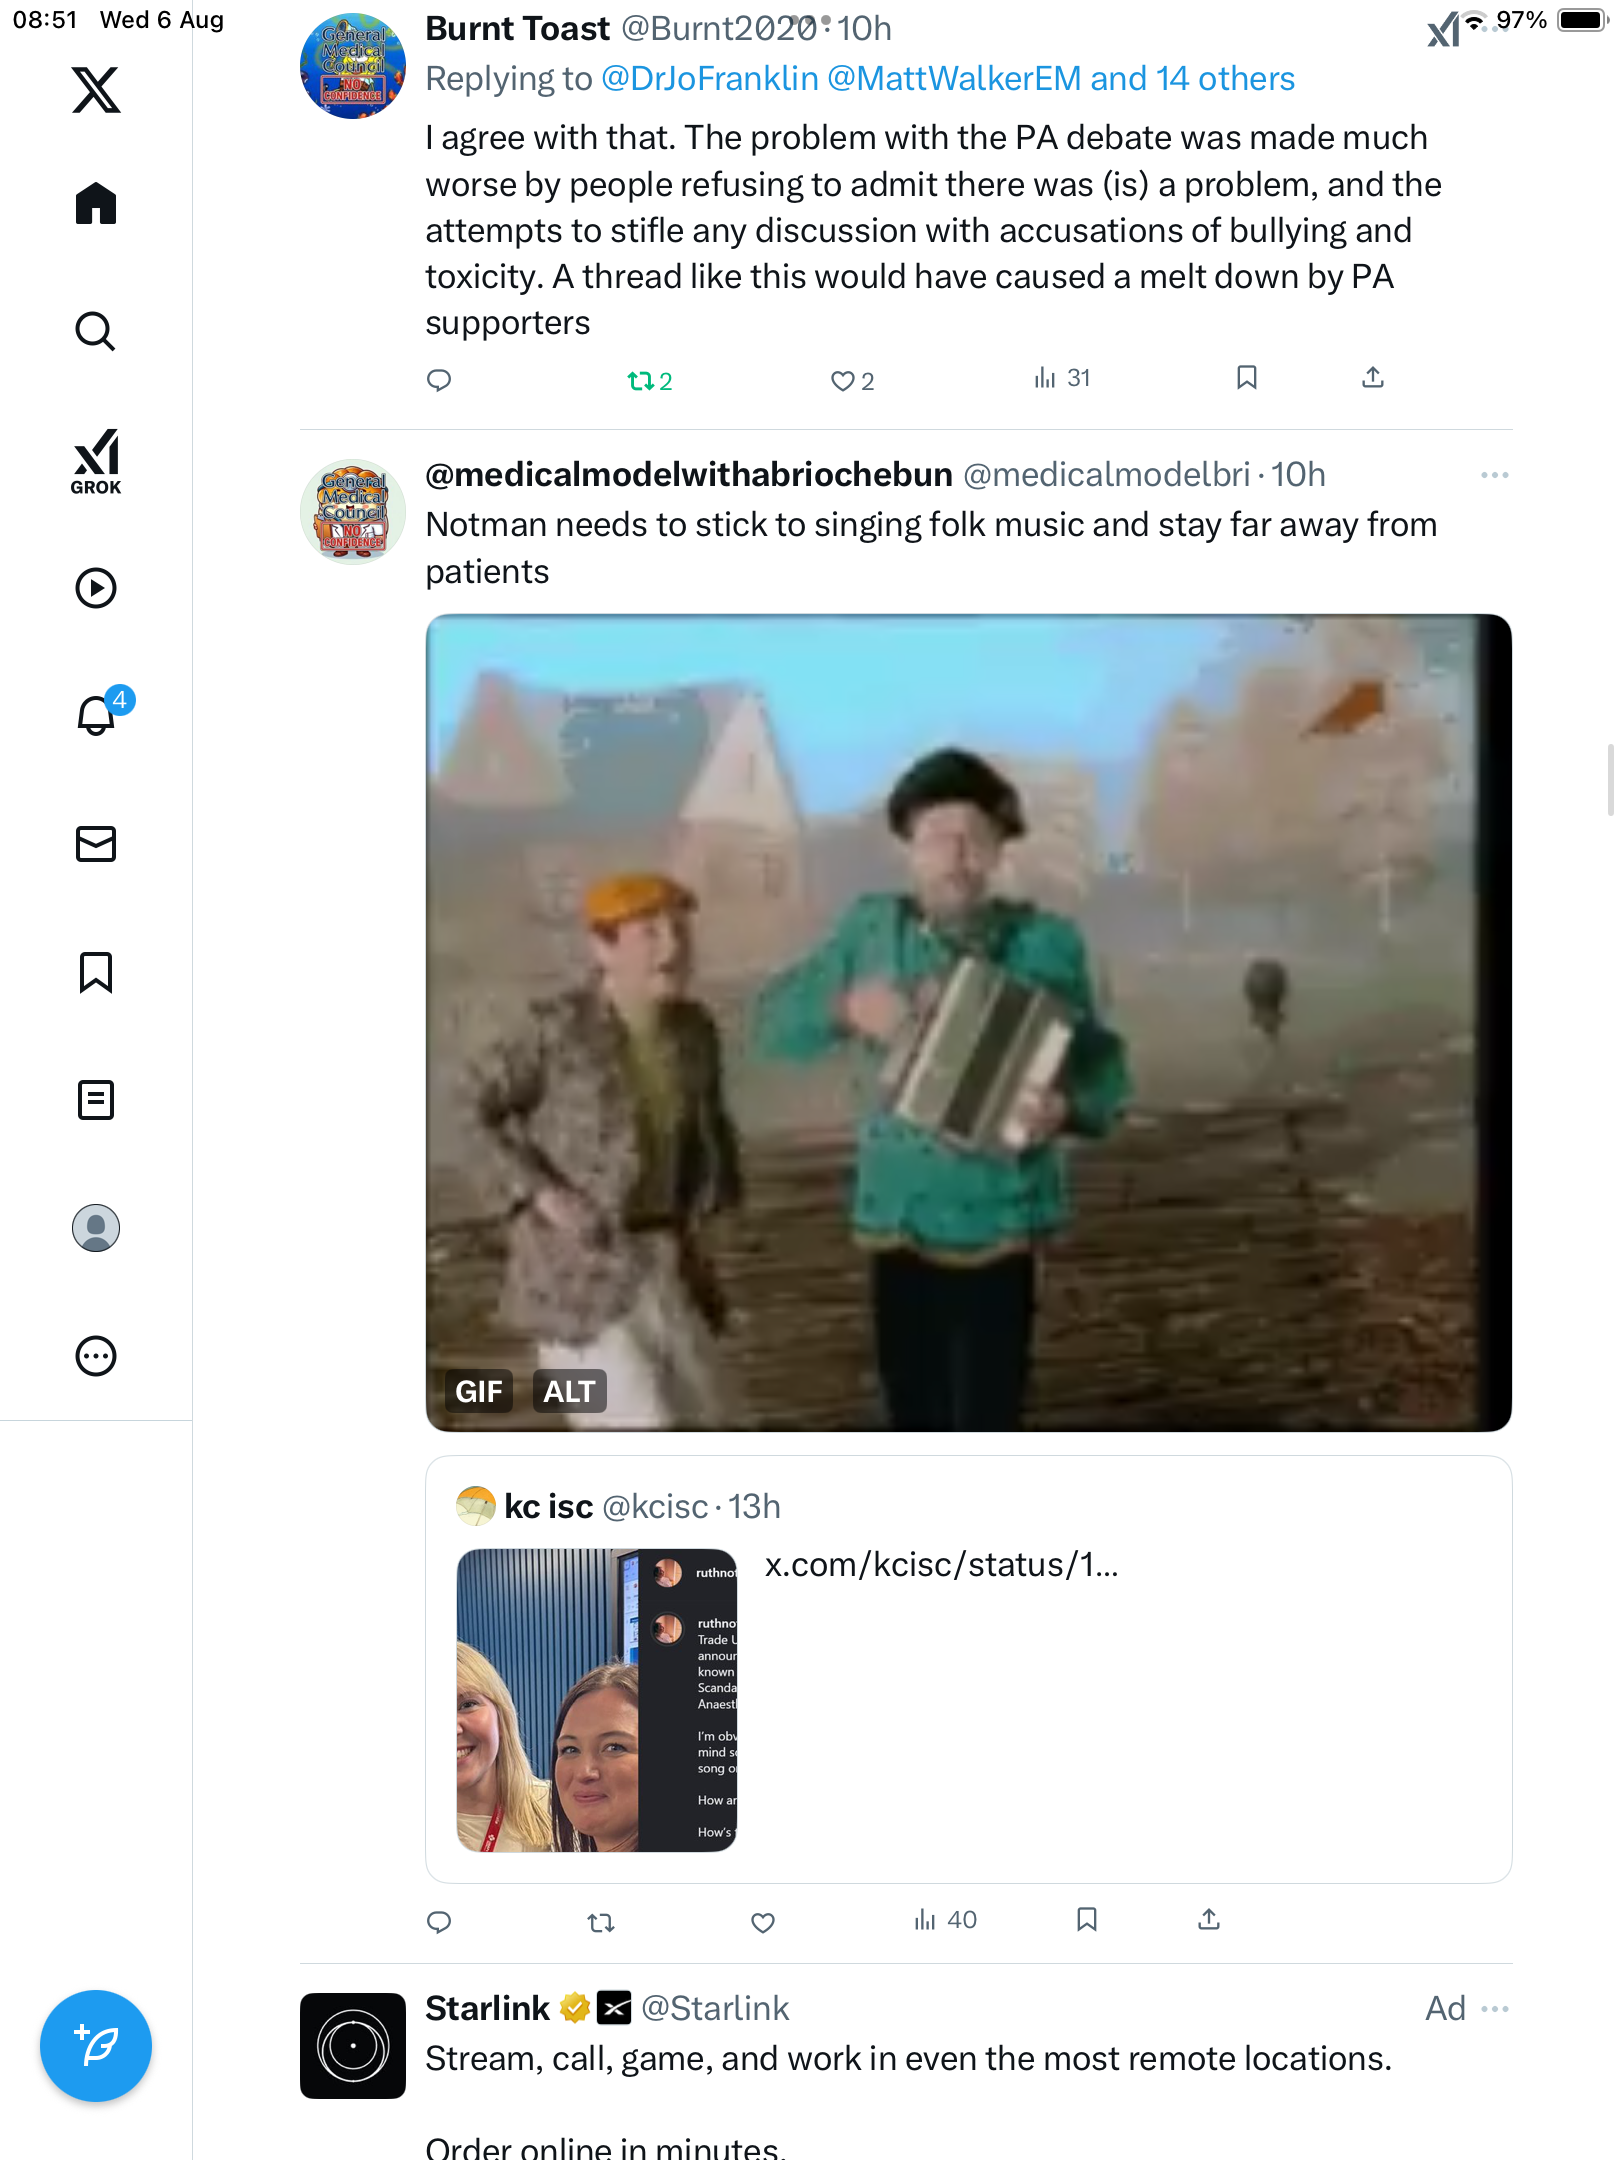
Task: Bookmark the medicalmodelwithabriochebun post
Action: [x=1086, y=1920]
